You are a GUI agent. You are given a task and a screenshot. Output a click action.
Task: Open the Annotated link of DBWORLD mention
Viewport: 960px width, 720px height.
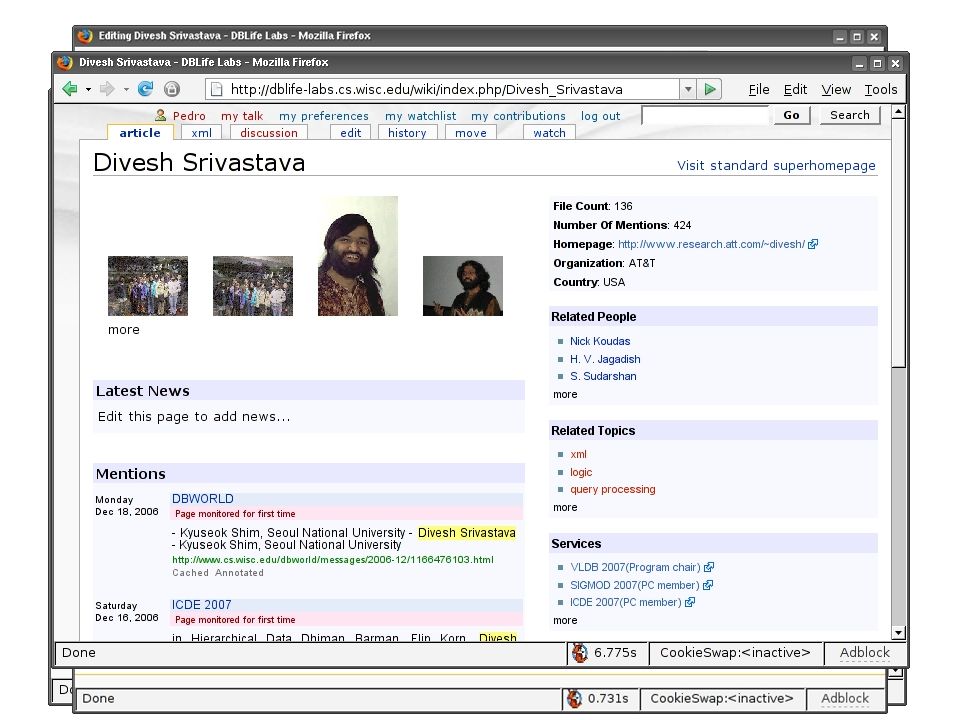coord(239,573)
